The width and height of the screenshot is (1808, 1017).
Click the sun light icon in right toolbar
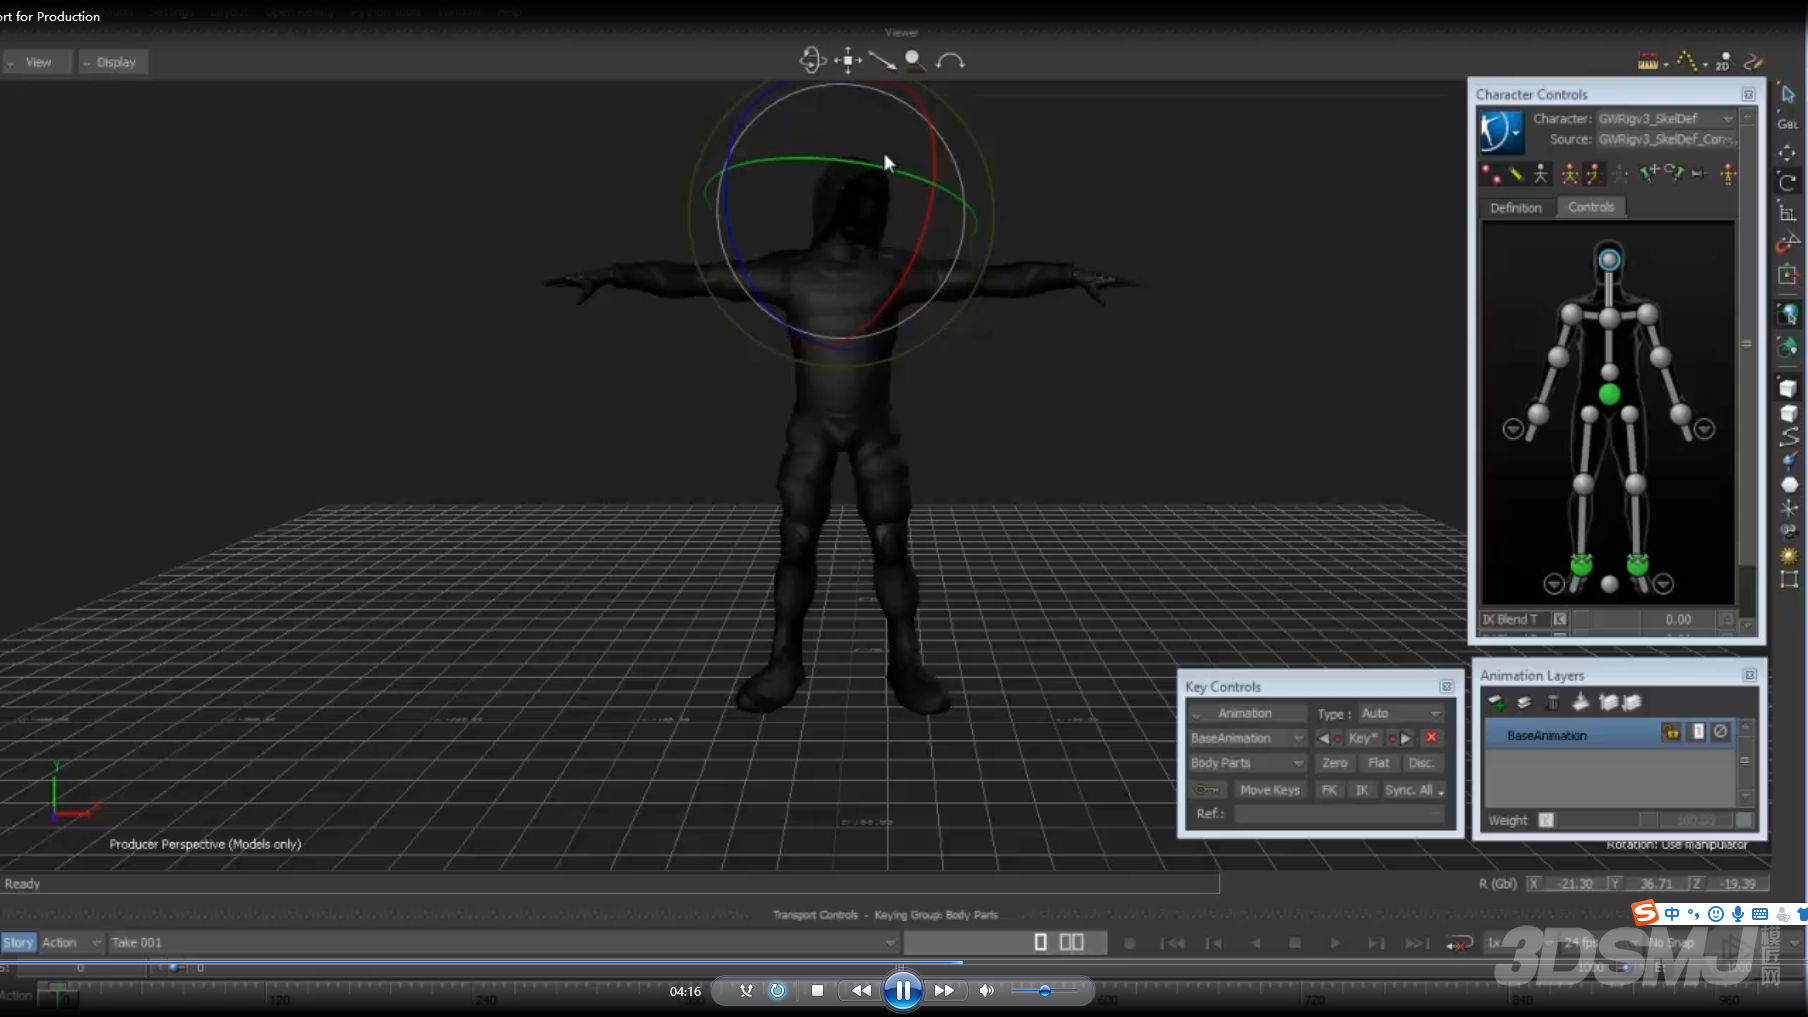click(1789, 555)
